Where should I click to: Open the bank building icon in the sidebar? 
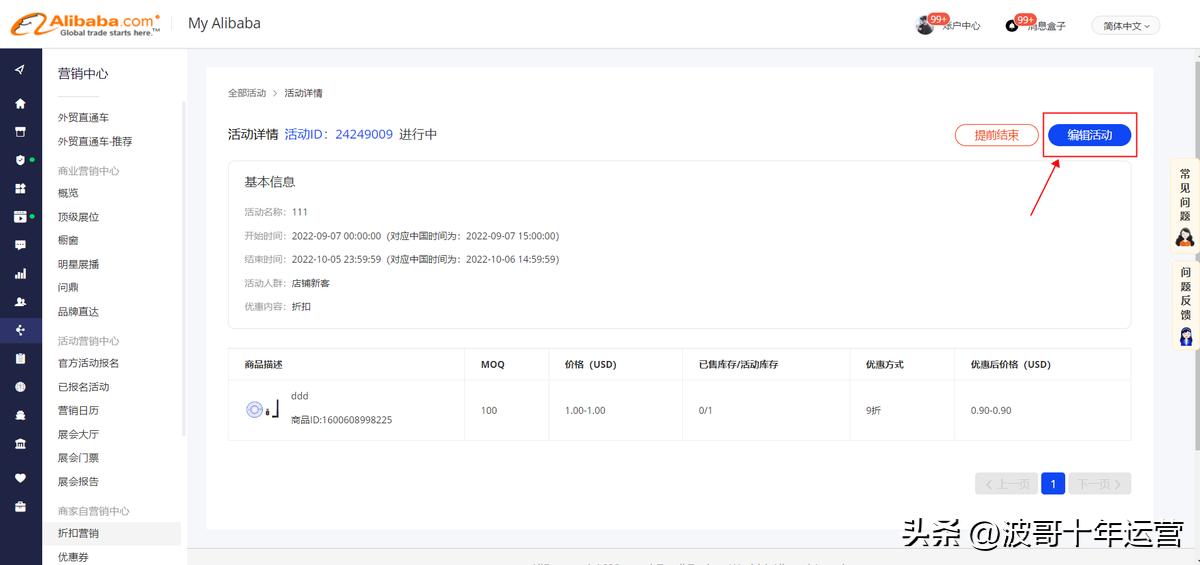20,443
